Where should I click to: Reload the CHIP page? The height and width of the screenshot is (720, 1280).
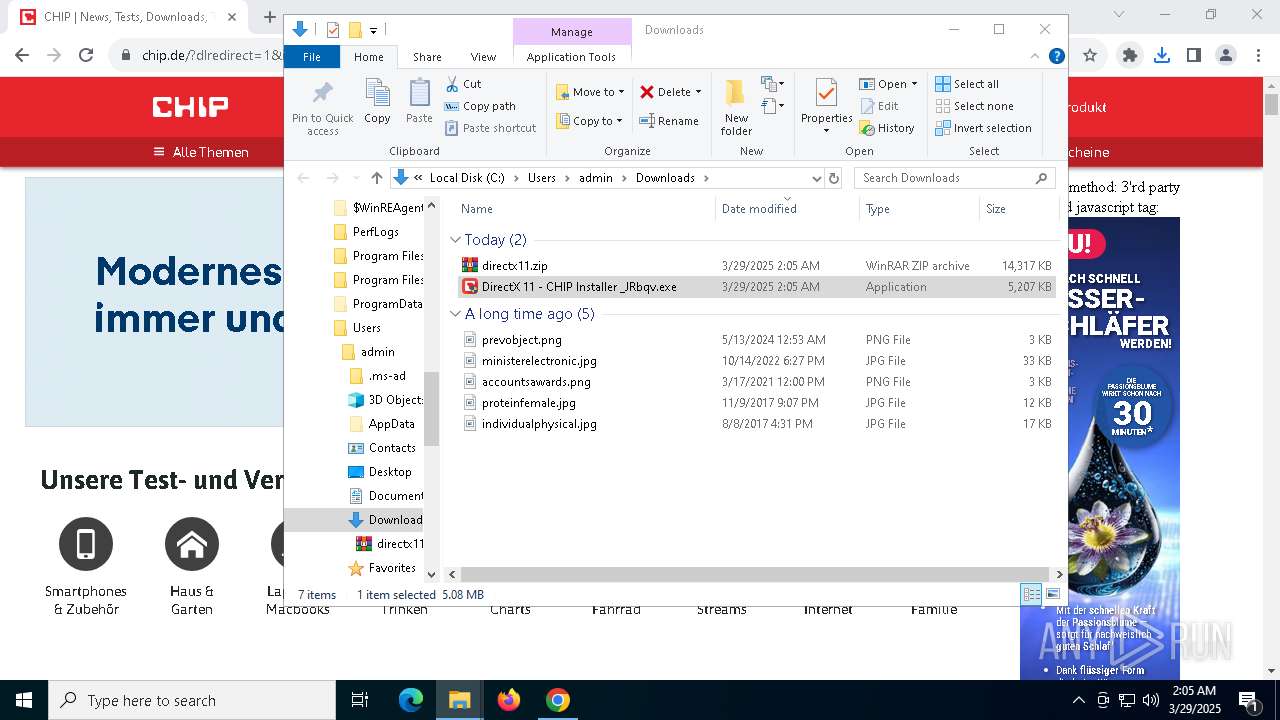(x=86, y=56)
